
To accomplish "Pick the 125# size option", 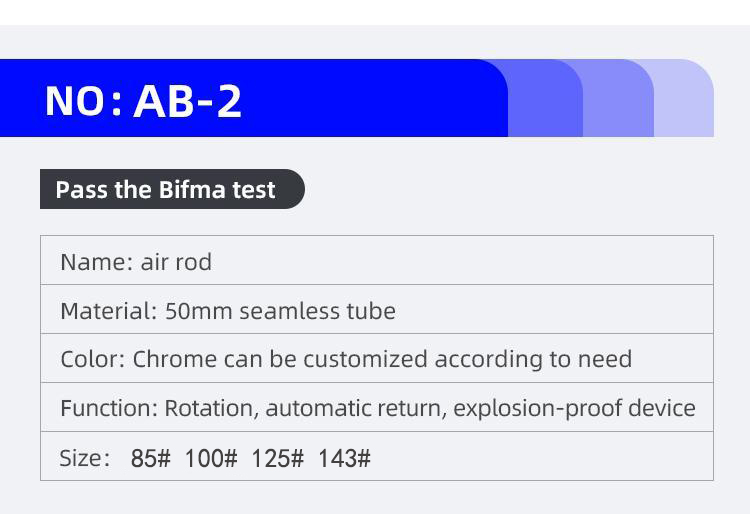I will click(277, 459).
